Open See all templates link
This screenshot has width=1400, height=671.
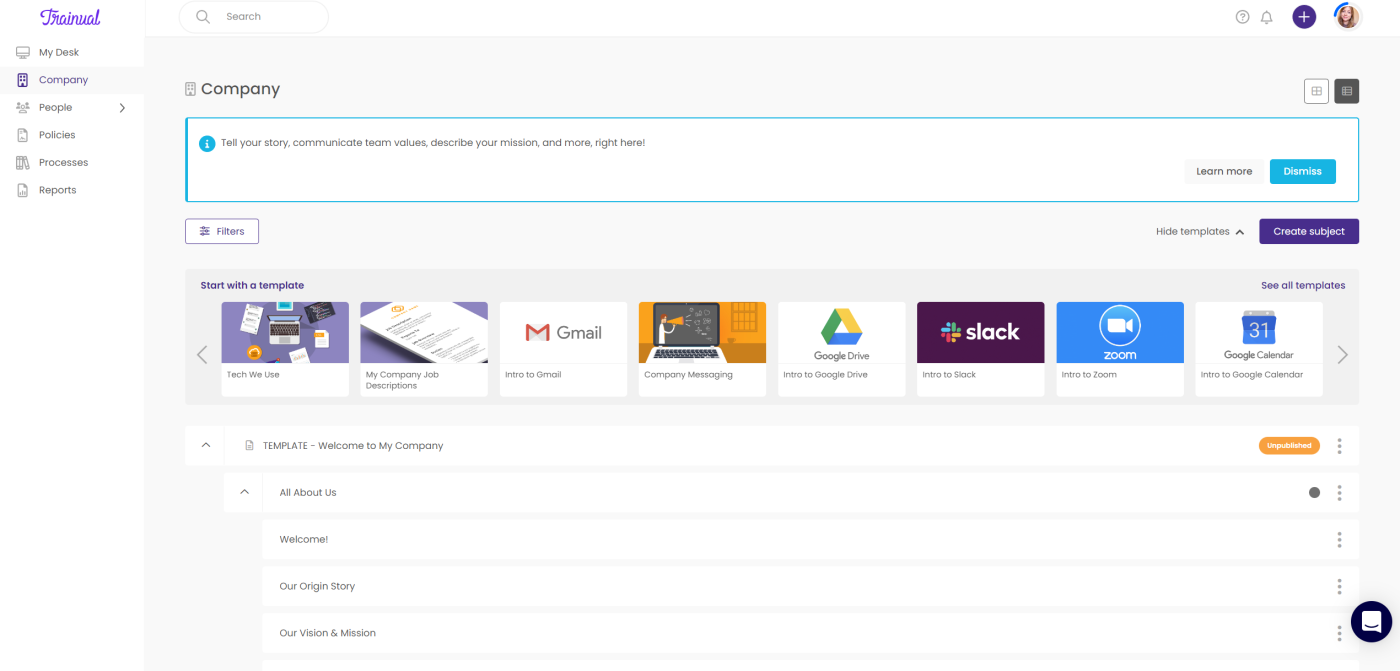[1303, 285]
